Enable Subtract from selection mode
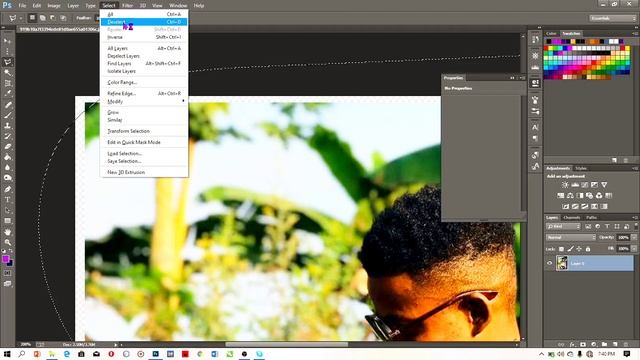Image resolution: width=640 pixels, height=360 pixels. click(53, 18)
